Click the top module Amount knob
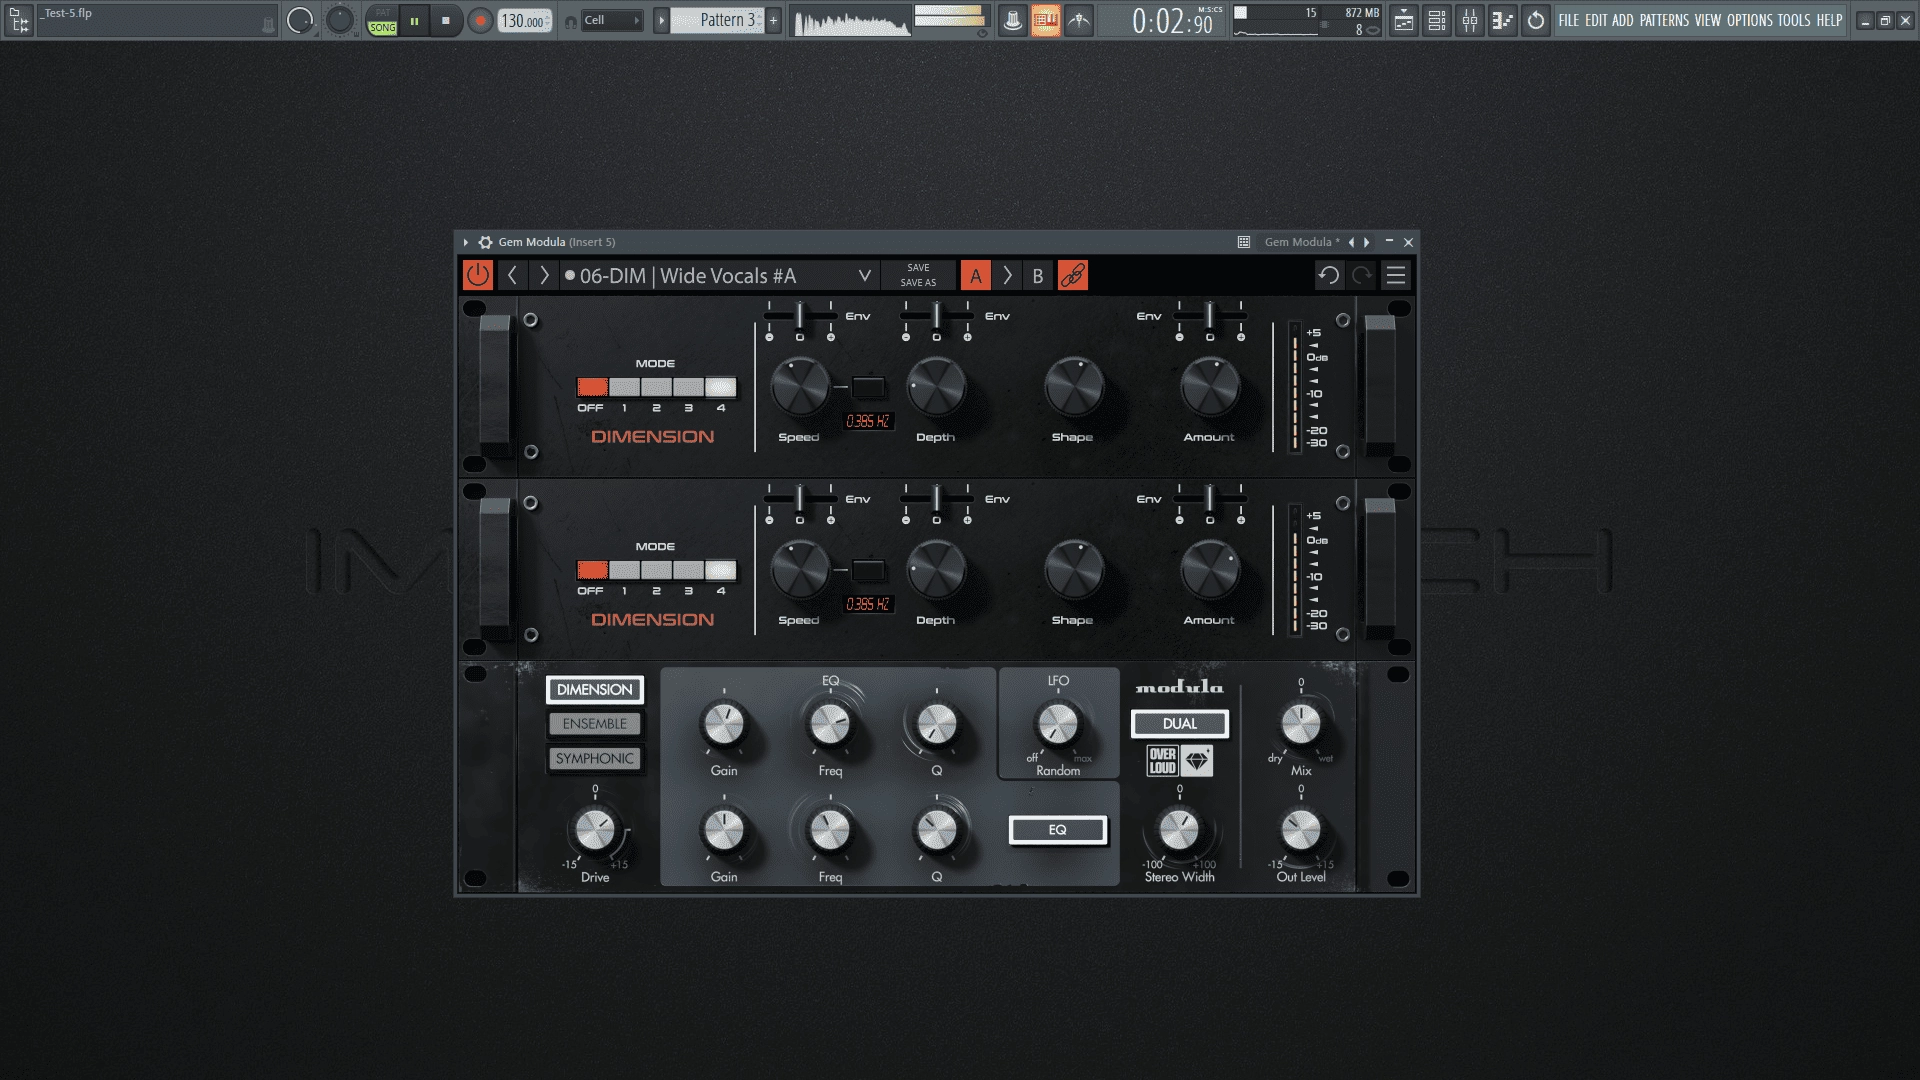This screenshot has width=1920, height=1080. click(x=1210, y=387)
